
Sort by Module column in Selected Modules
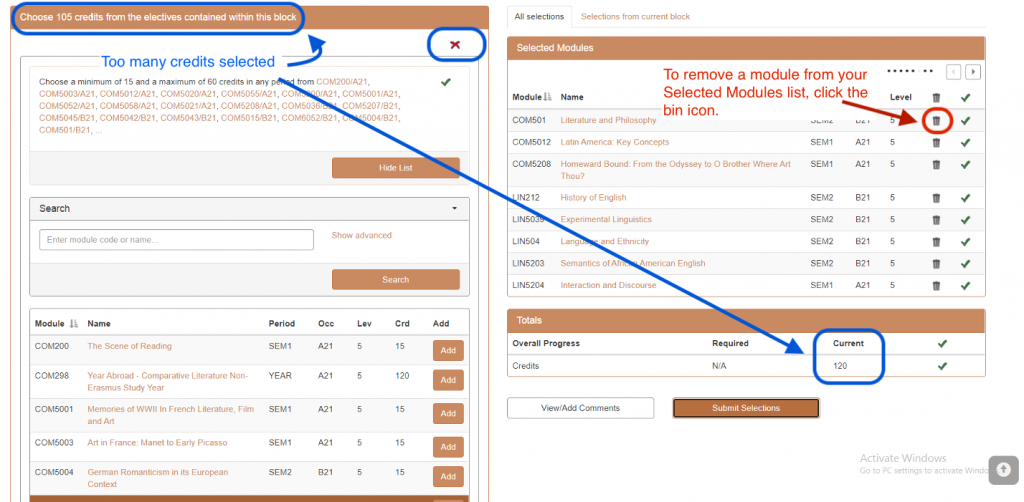(x=547, y=97)
